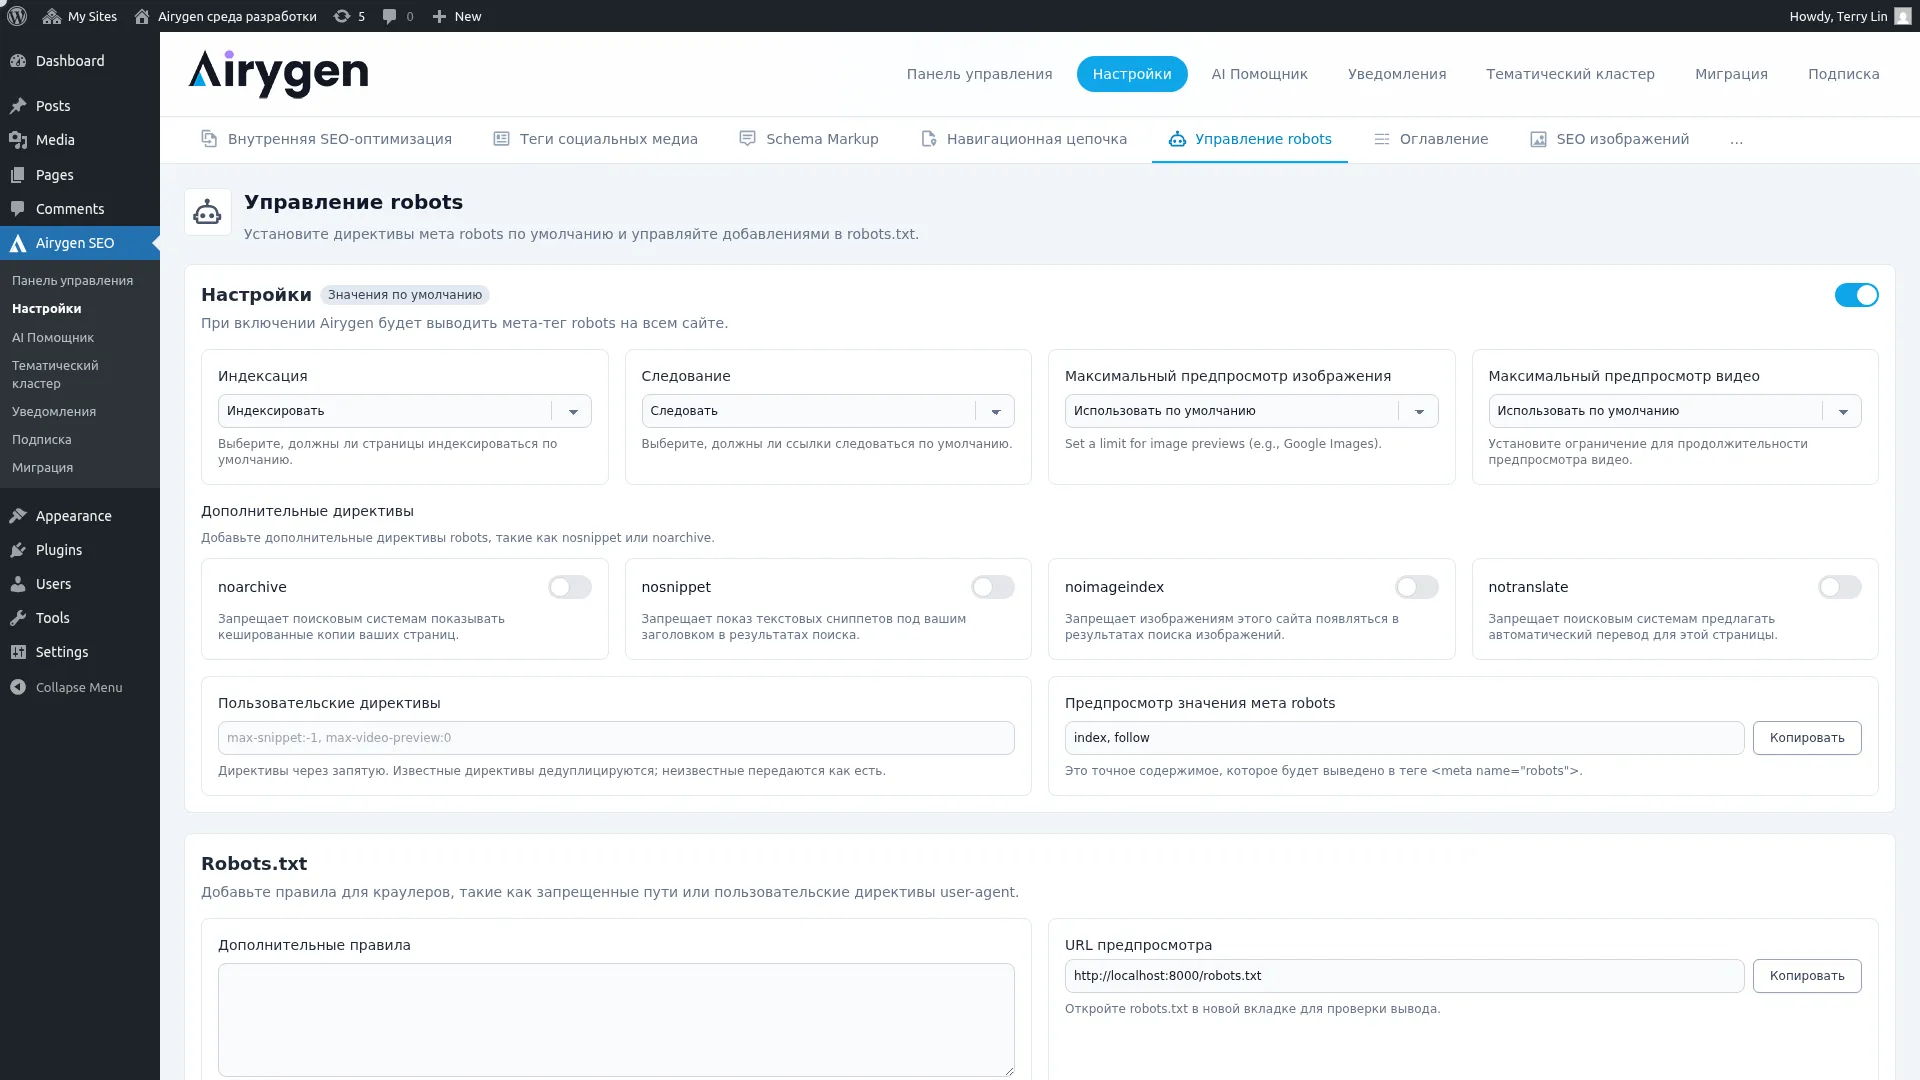Click the Tools wrench icon
Viewport: 1920px width, 1080px height.
click(x=18, y=618)
